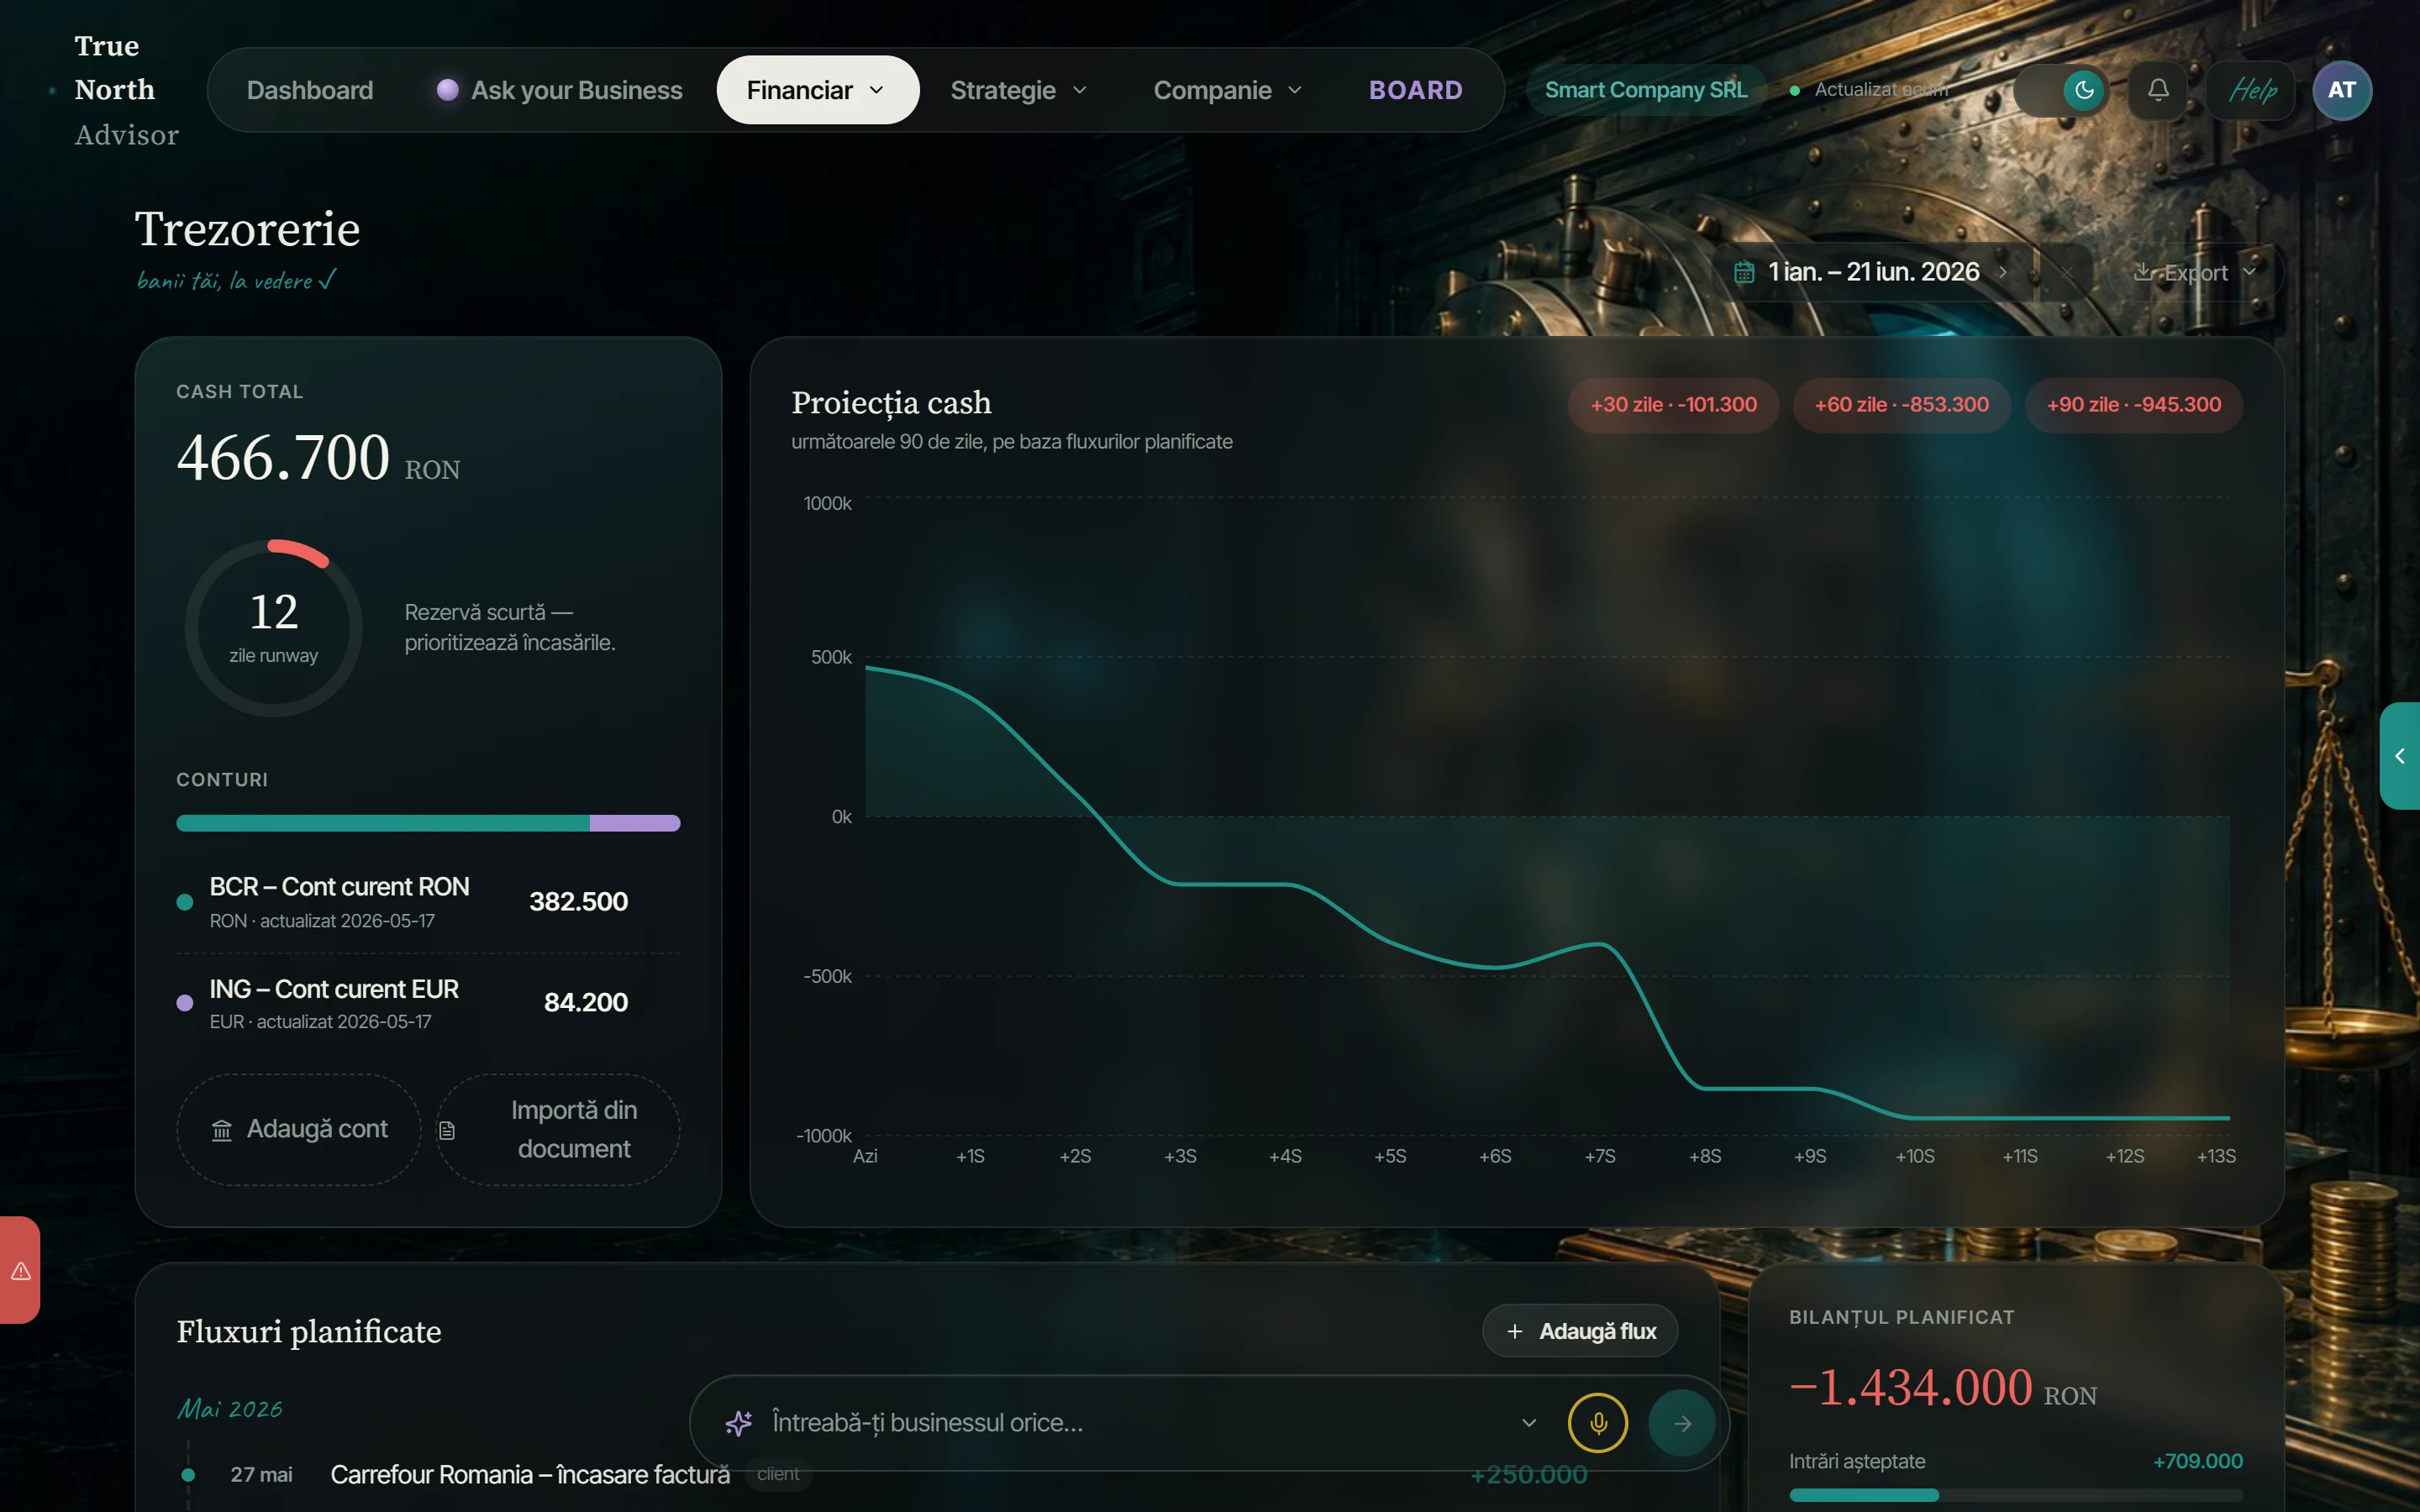Expand the Companie menu
The width and height of the screenshot is (2420, 1512).
coord(1227,90)
